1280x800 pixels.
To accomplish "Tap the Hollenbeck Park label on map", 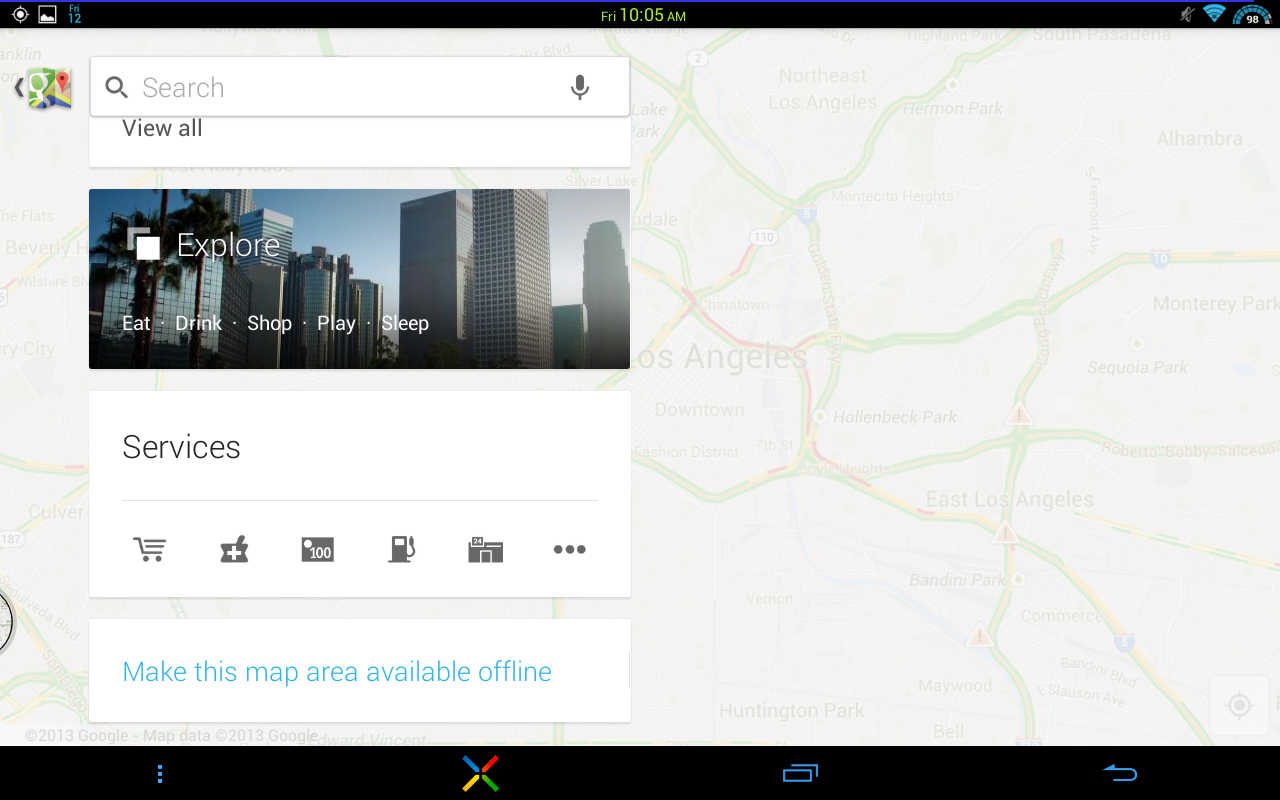I will (895, 417).
